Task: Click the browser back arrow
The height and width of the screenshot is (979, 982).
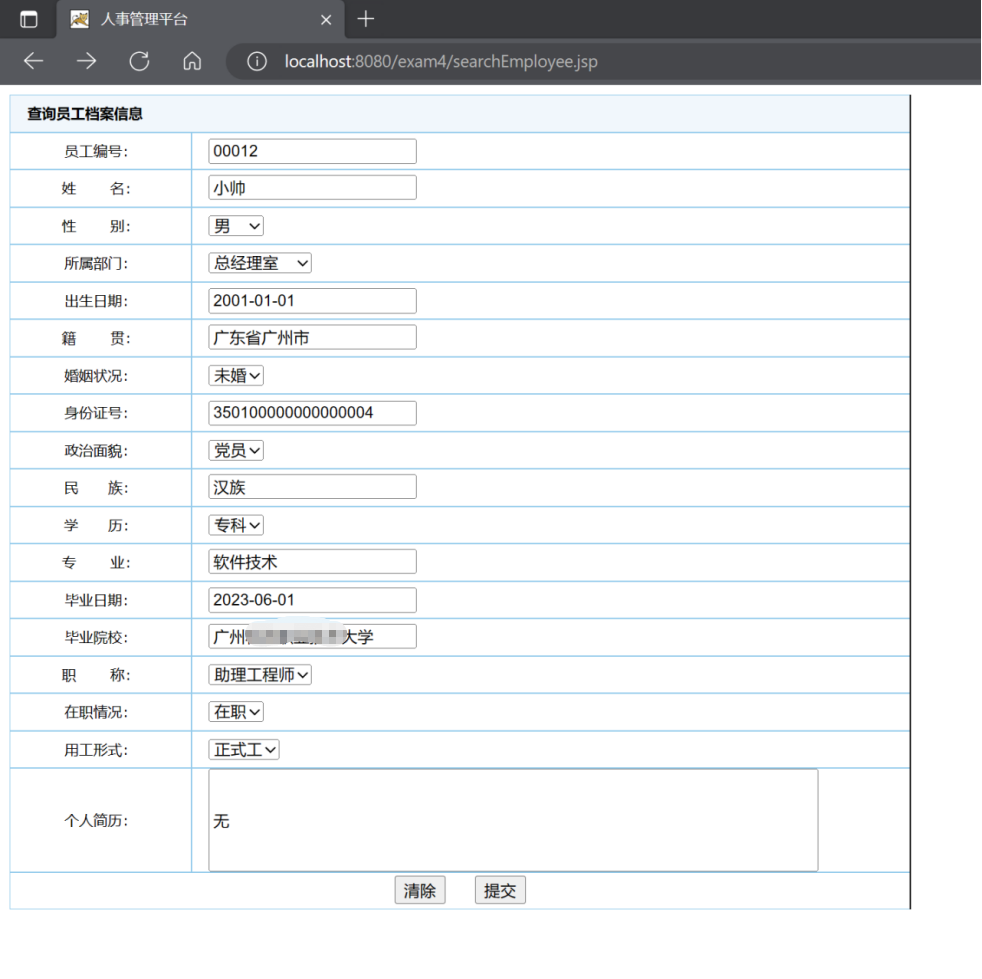Action: (33, 61)
